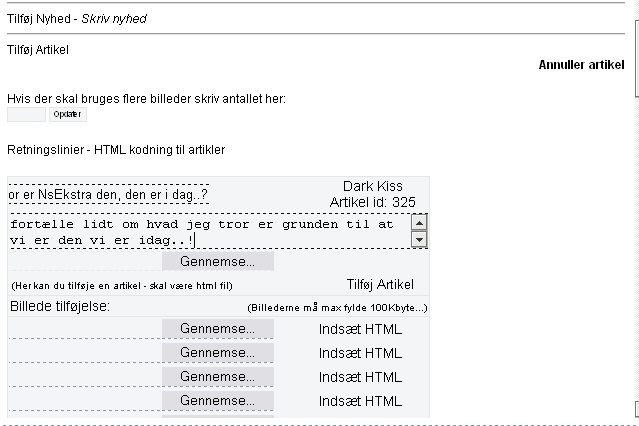Click Gennemse button for article file
Image resolution: width=639 pixels, height=426 pixels.
[218, 261]
